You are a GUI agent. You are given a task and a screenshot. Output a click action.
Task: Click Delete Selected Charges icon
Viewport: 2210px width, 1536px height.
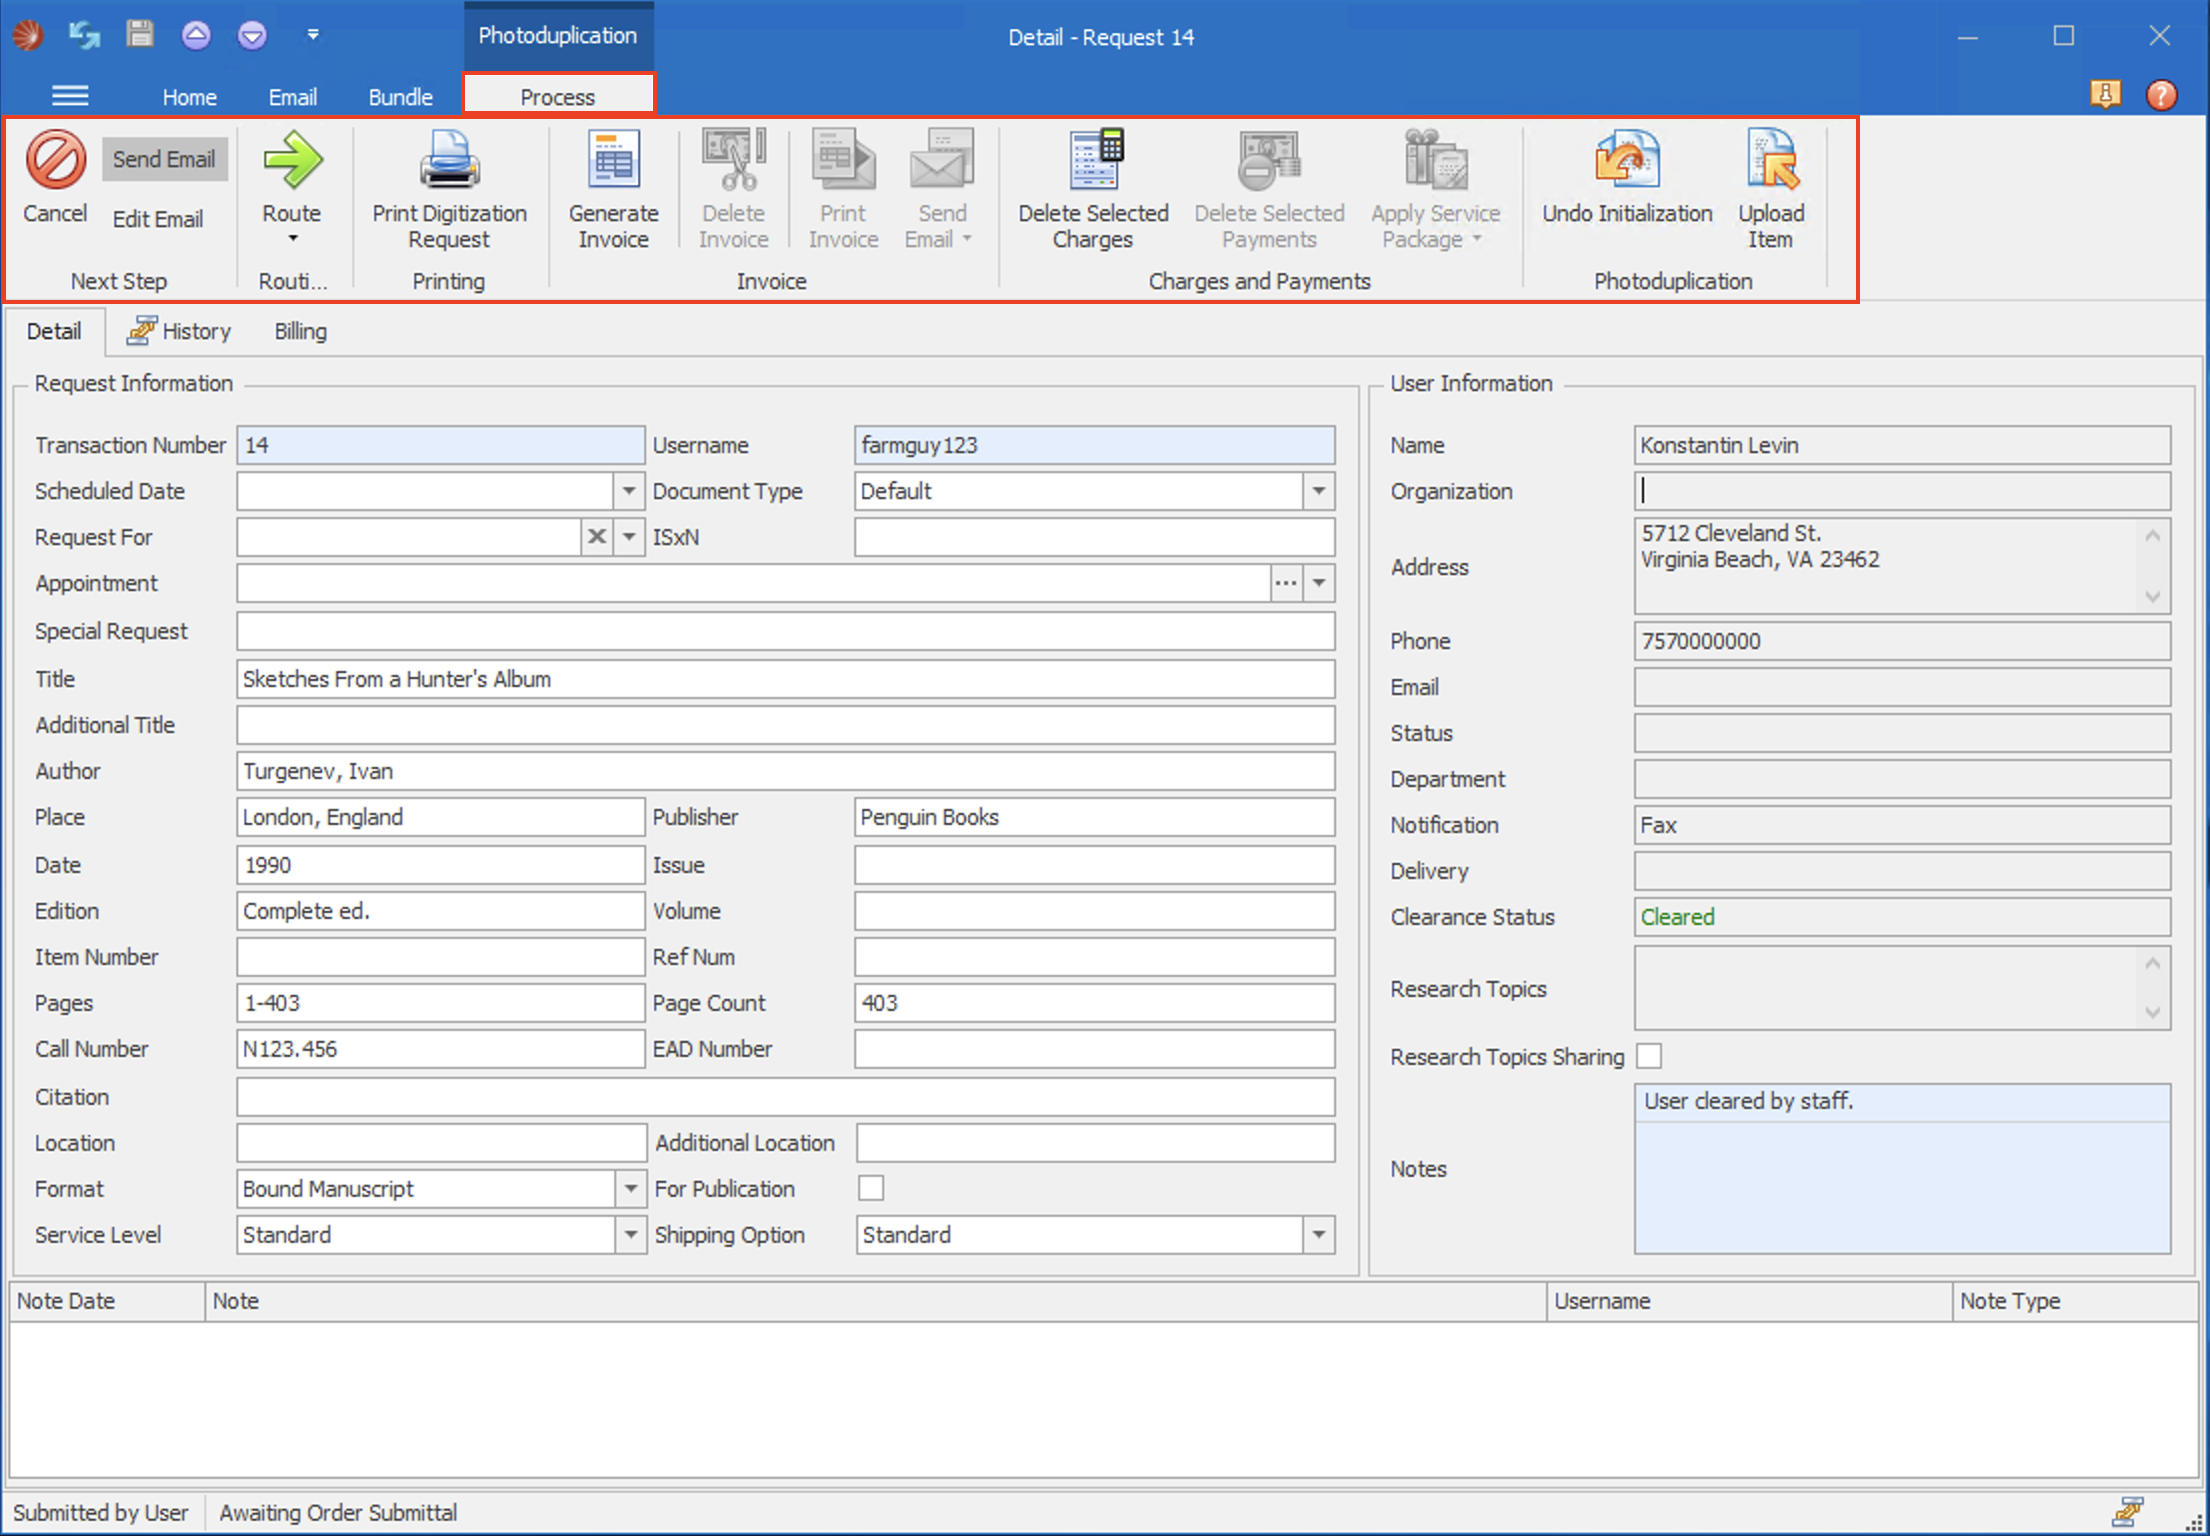[x=1093, y=160]
